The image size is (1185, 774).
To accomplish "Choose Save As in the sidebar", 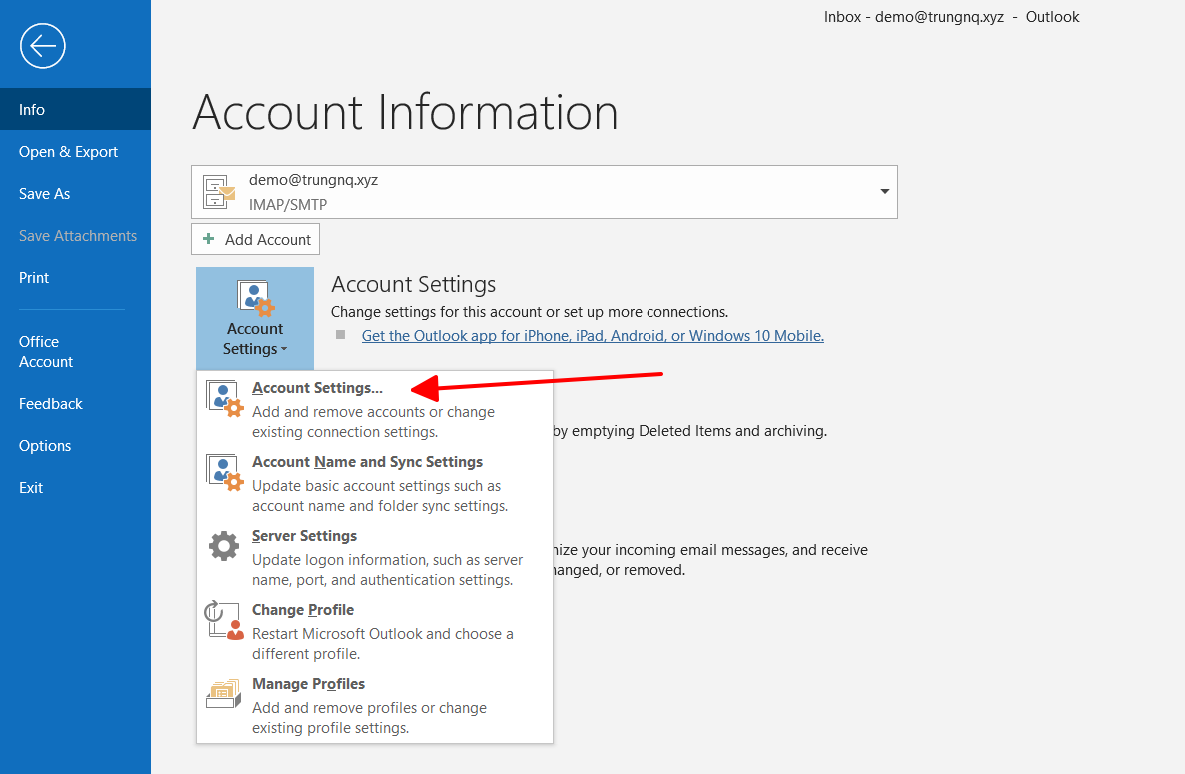I will tap(76, 194).
